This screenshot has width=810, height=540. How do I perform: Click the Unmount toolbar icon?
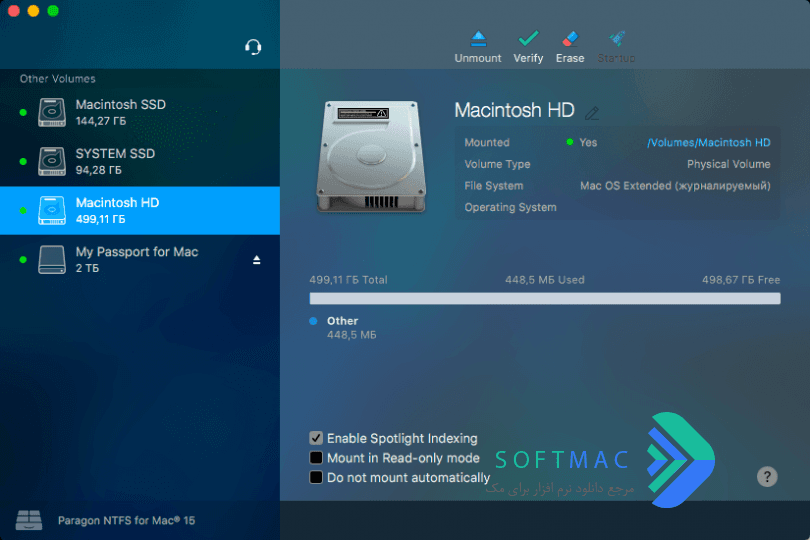(x=478, y=39)
